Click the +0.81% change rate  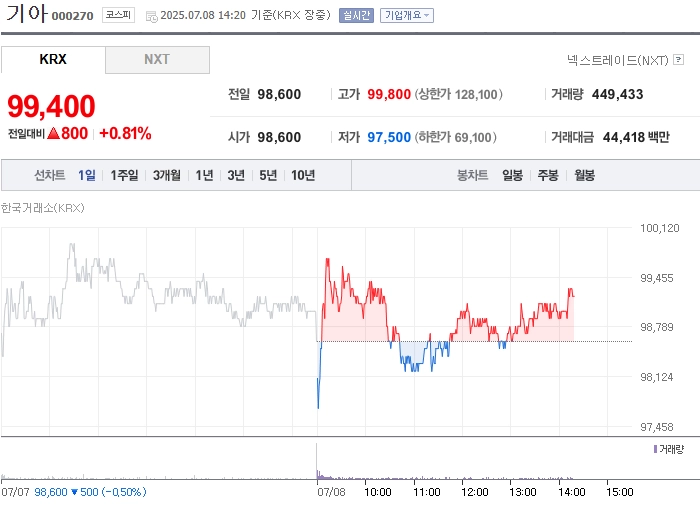click(125, 133)
